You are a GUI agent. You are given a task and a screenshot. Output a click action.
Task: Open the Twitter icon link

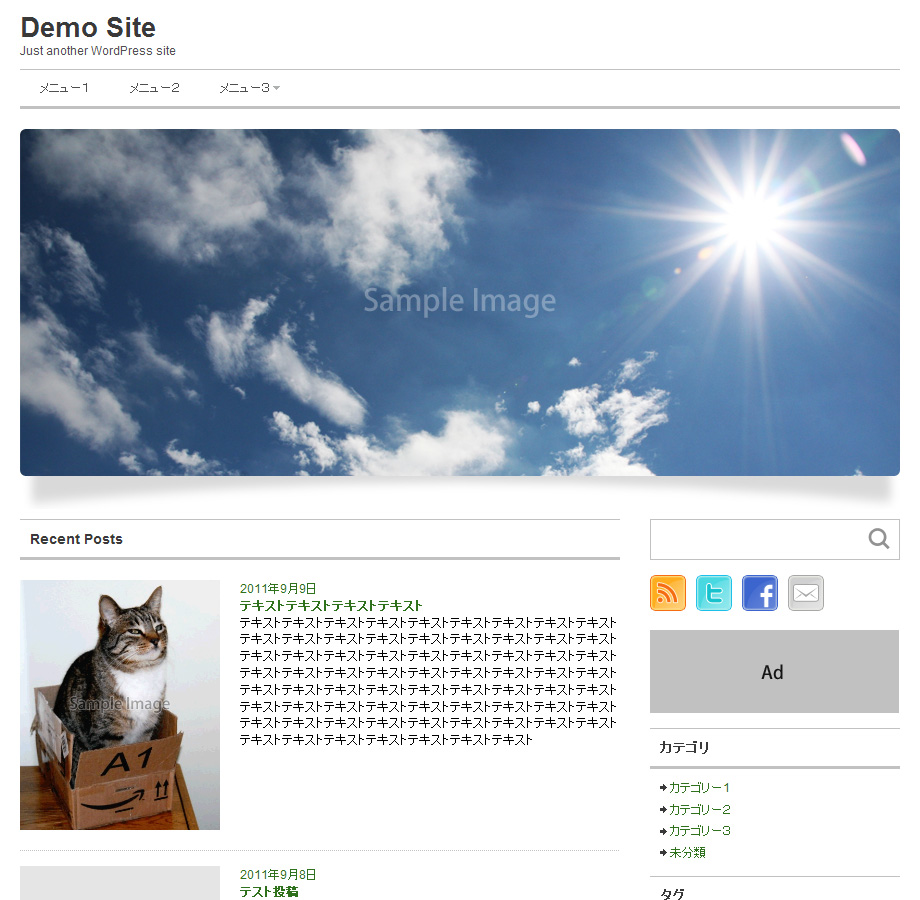point(713,593)
